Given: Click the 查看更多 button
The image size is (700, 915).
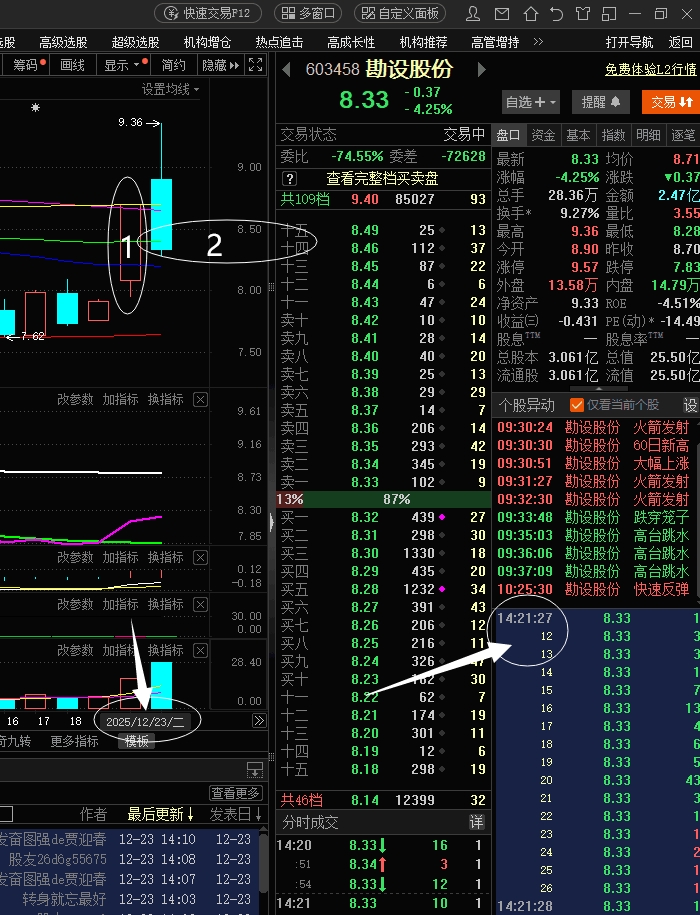Looking at the screenshot, I should click(236, 793).
